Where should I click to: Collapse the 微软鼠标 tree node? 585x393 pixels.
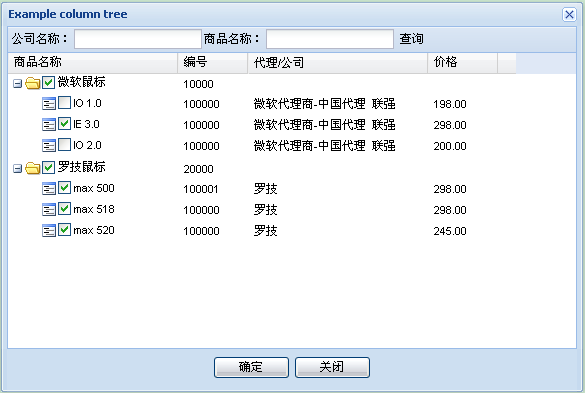(17, 84)
